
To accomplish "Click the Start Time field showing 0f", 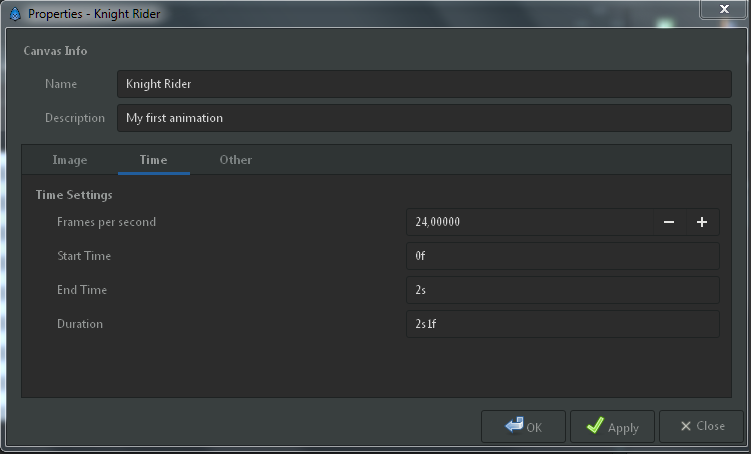I will tap(563, 256).
